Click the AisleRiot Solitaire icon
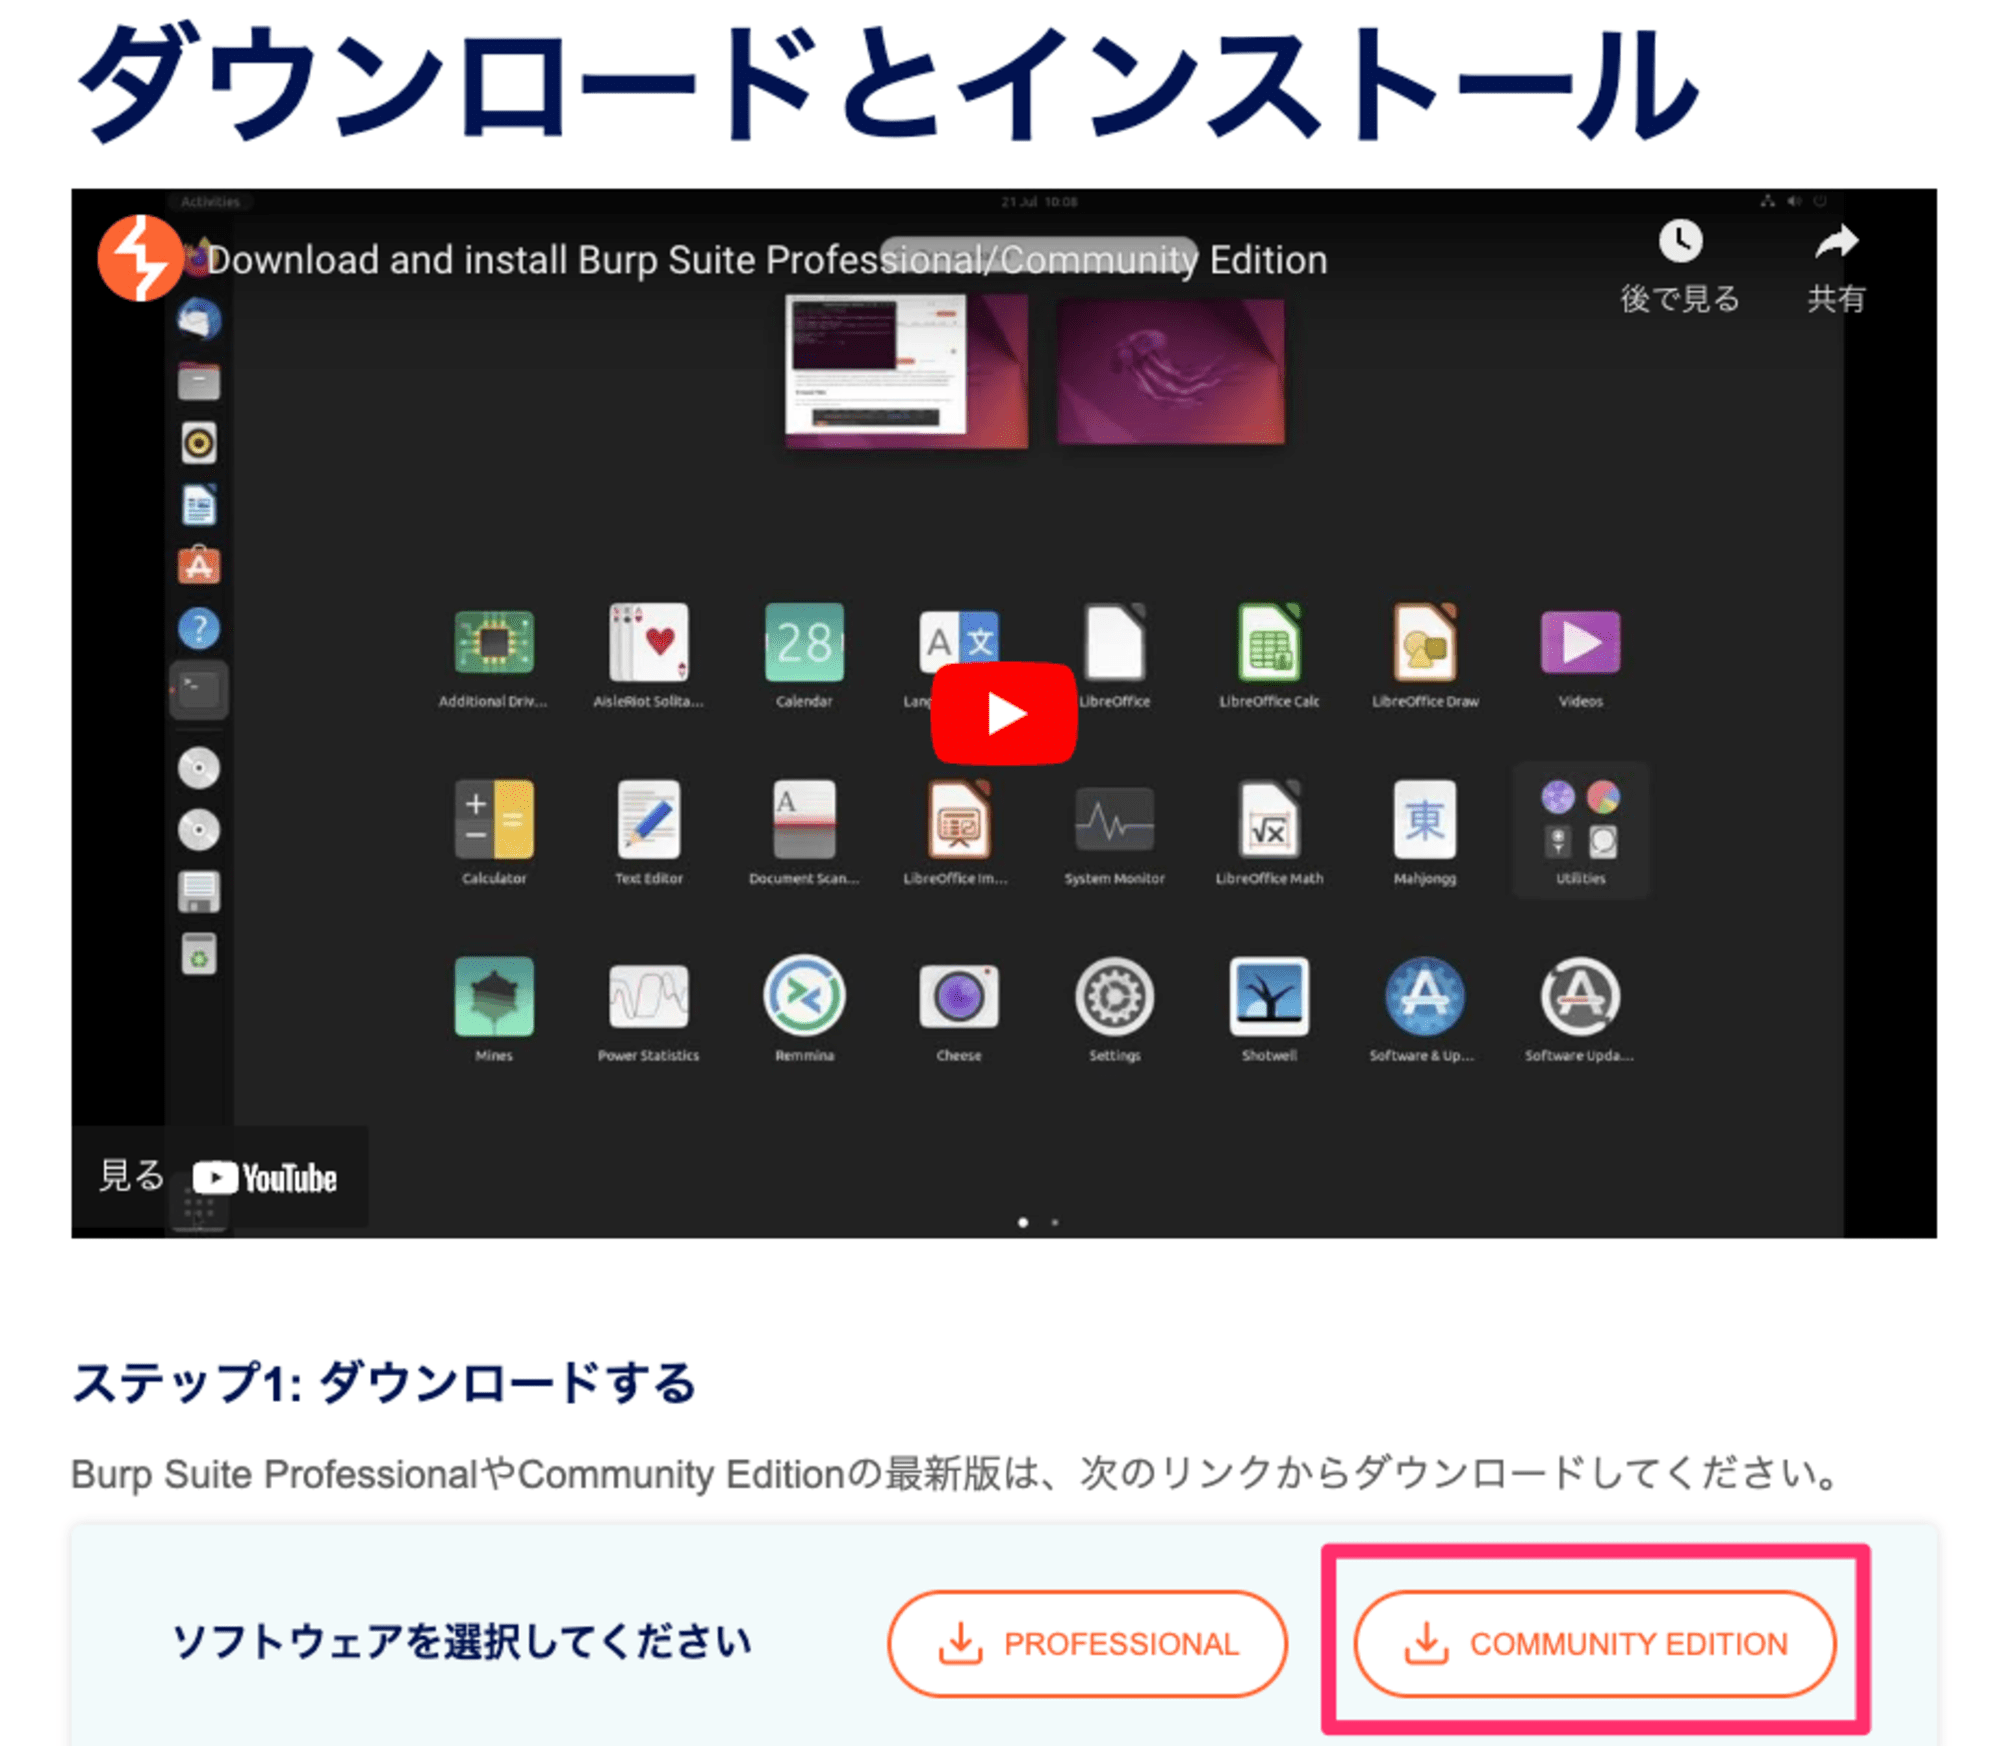The image size is (2000, 1746). (649, 642)
